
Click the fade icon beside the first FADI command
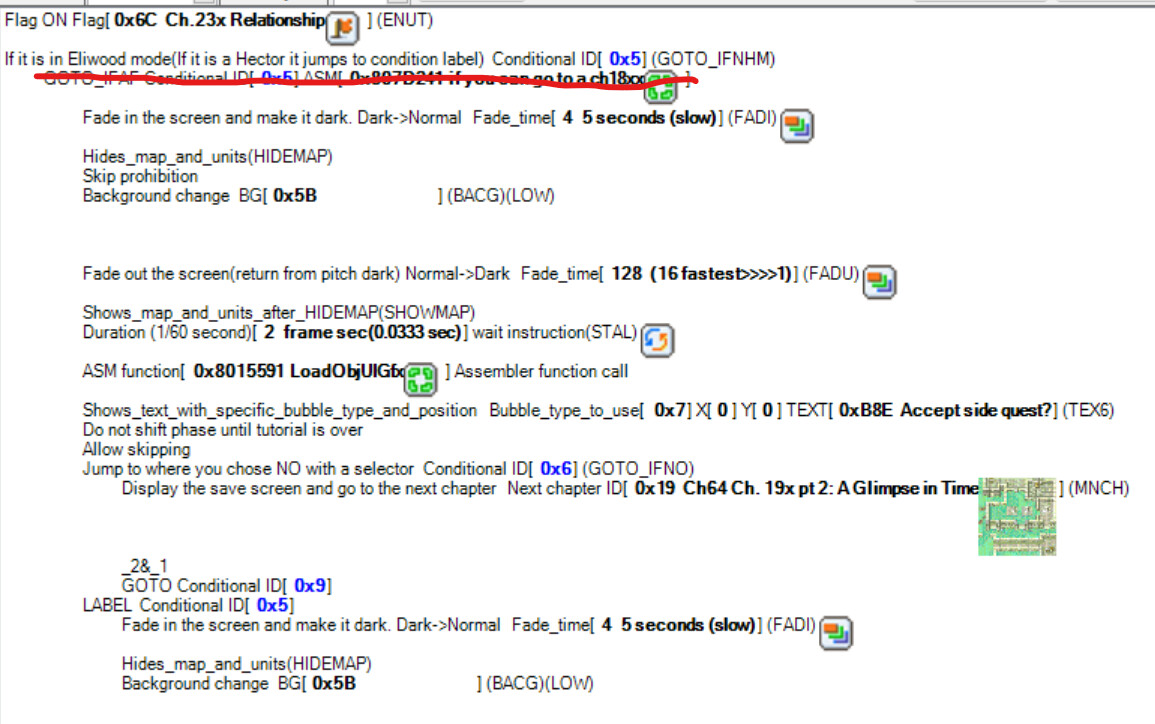tap(797, 124)
